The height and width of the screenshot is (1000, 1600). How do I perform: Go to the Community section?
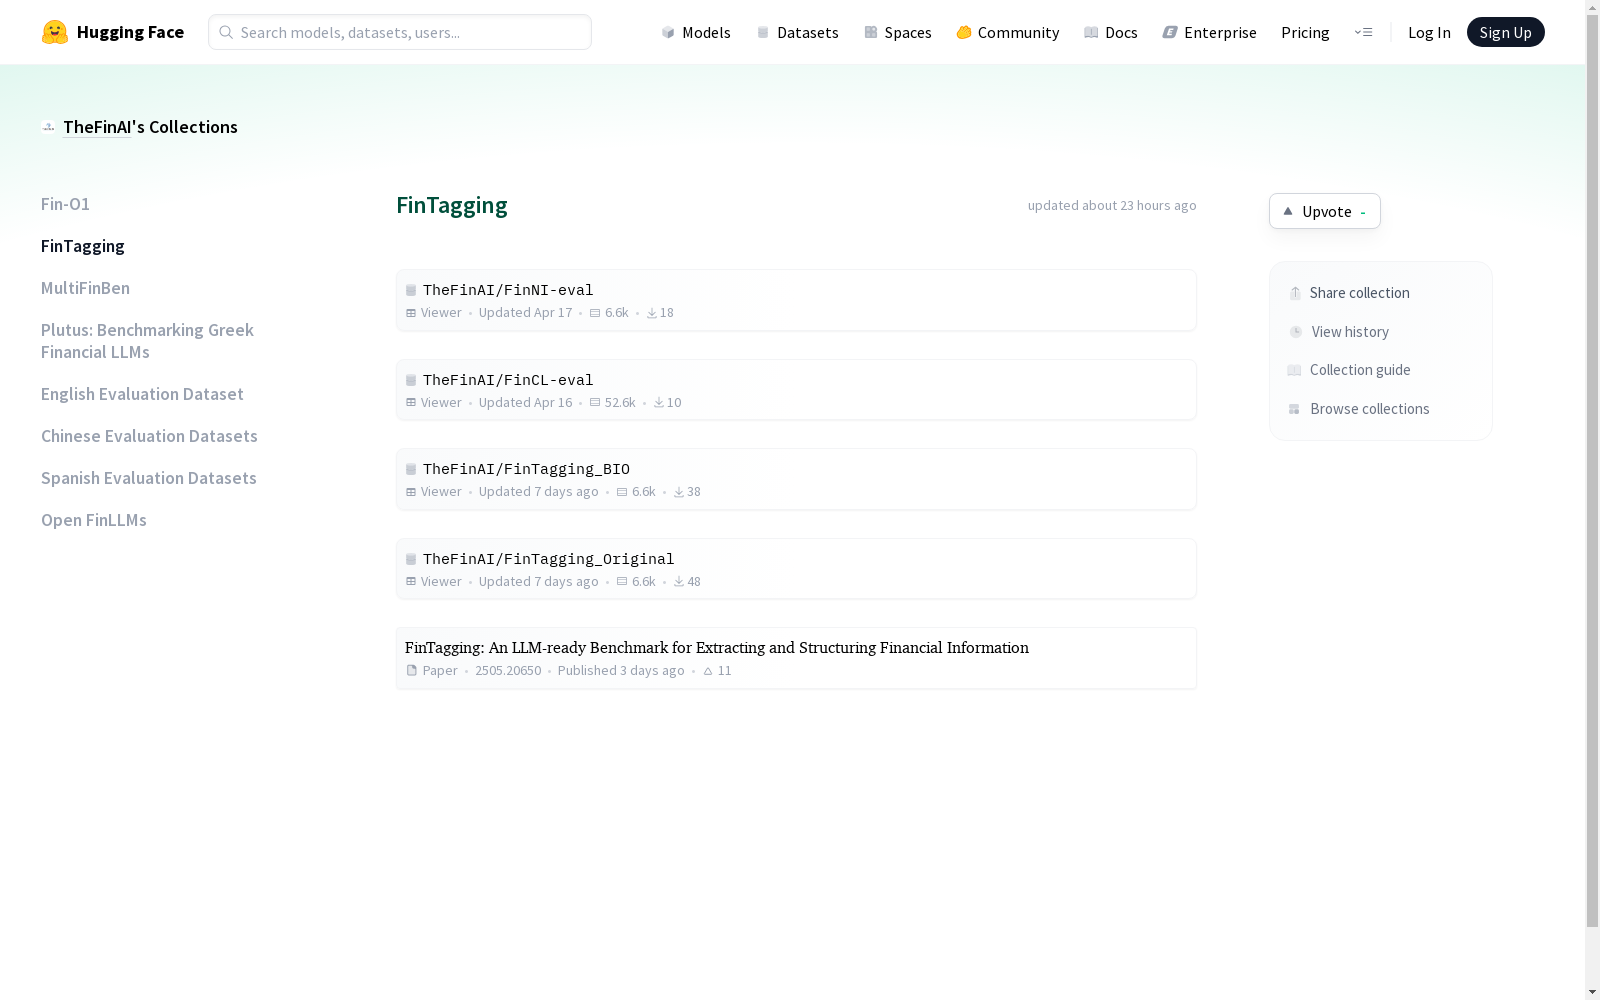(x=1008, y=32)
